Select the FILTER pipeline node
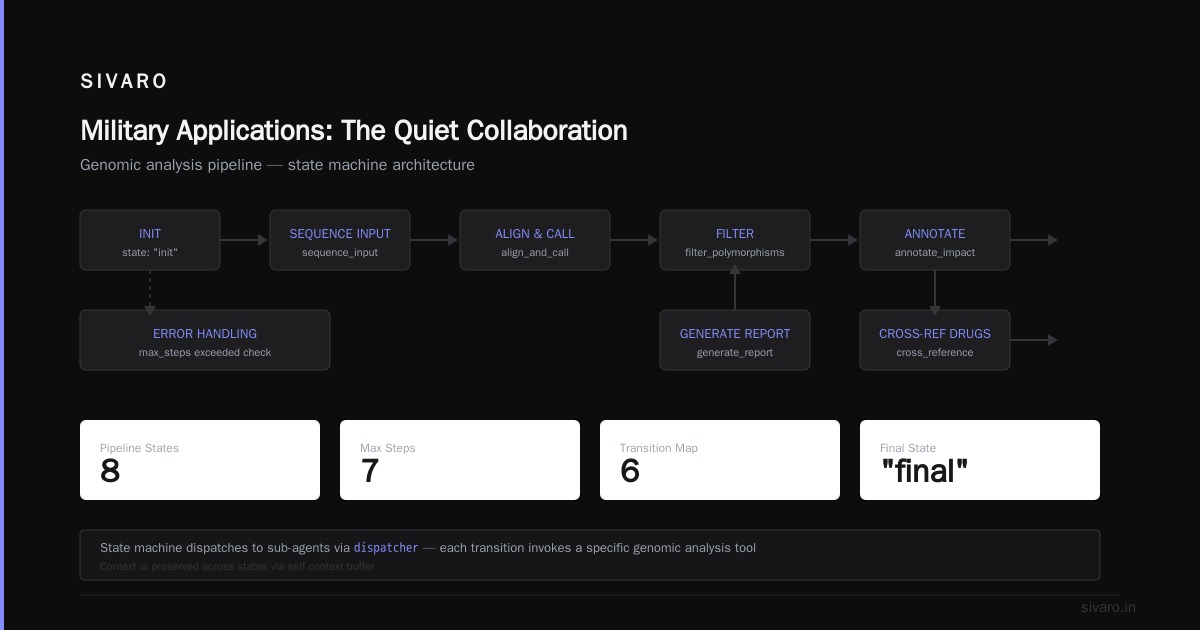1200x630 pixels. pyautogui.click(x=735, y=240)
